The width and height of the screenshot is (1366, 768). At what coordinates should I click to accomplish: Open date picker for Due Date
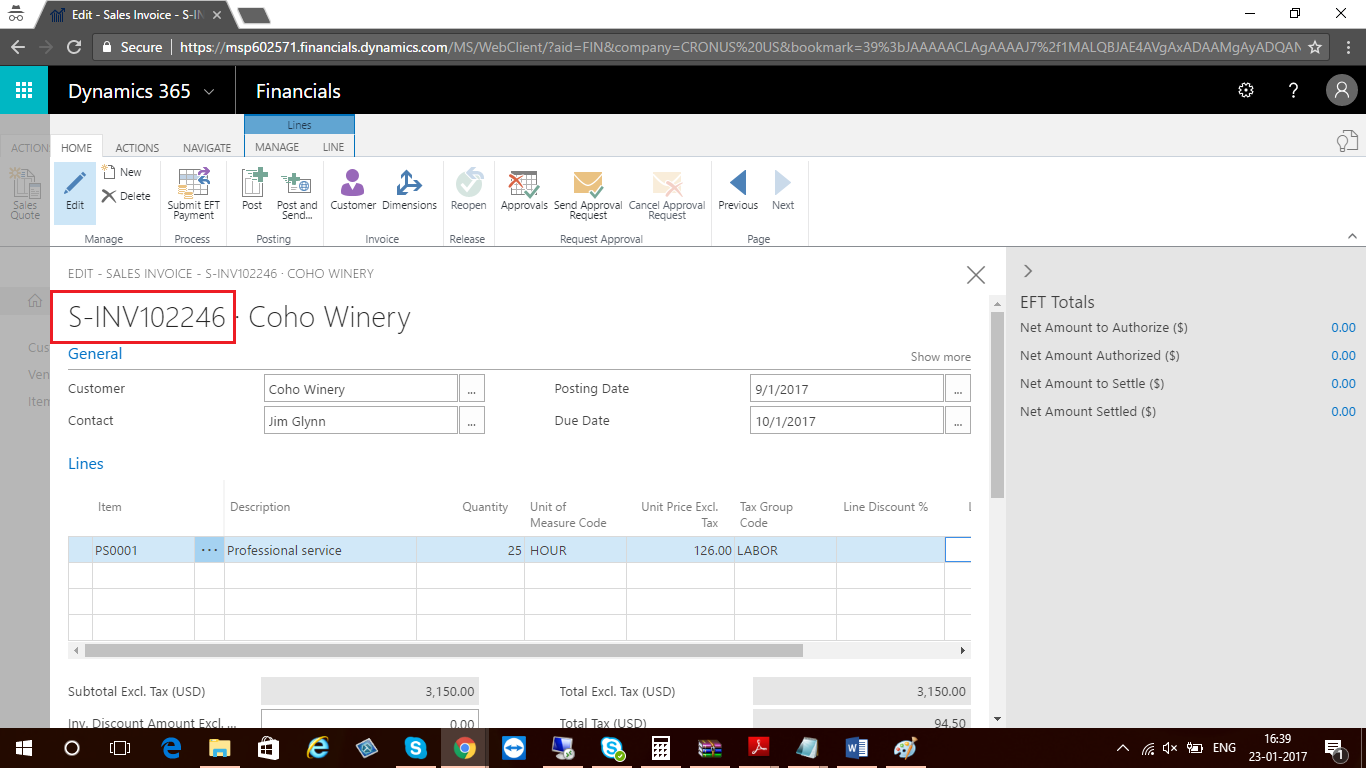coord(957,421)
